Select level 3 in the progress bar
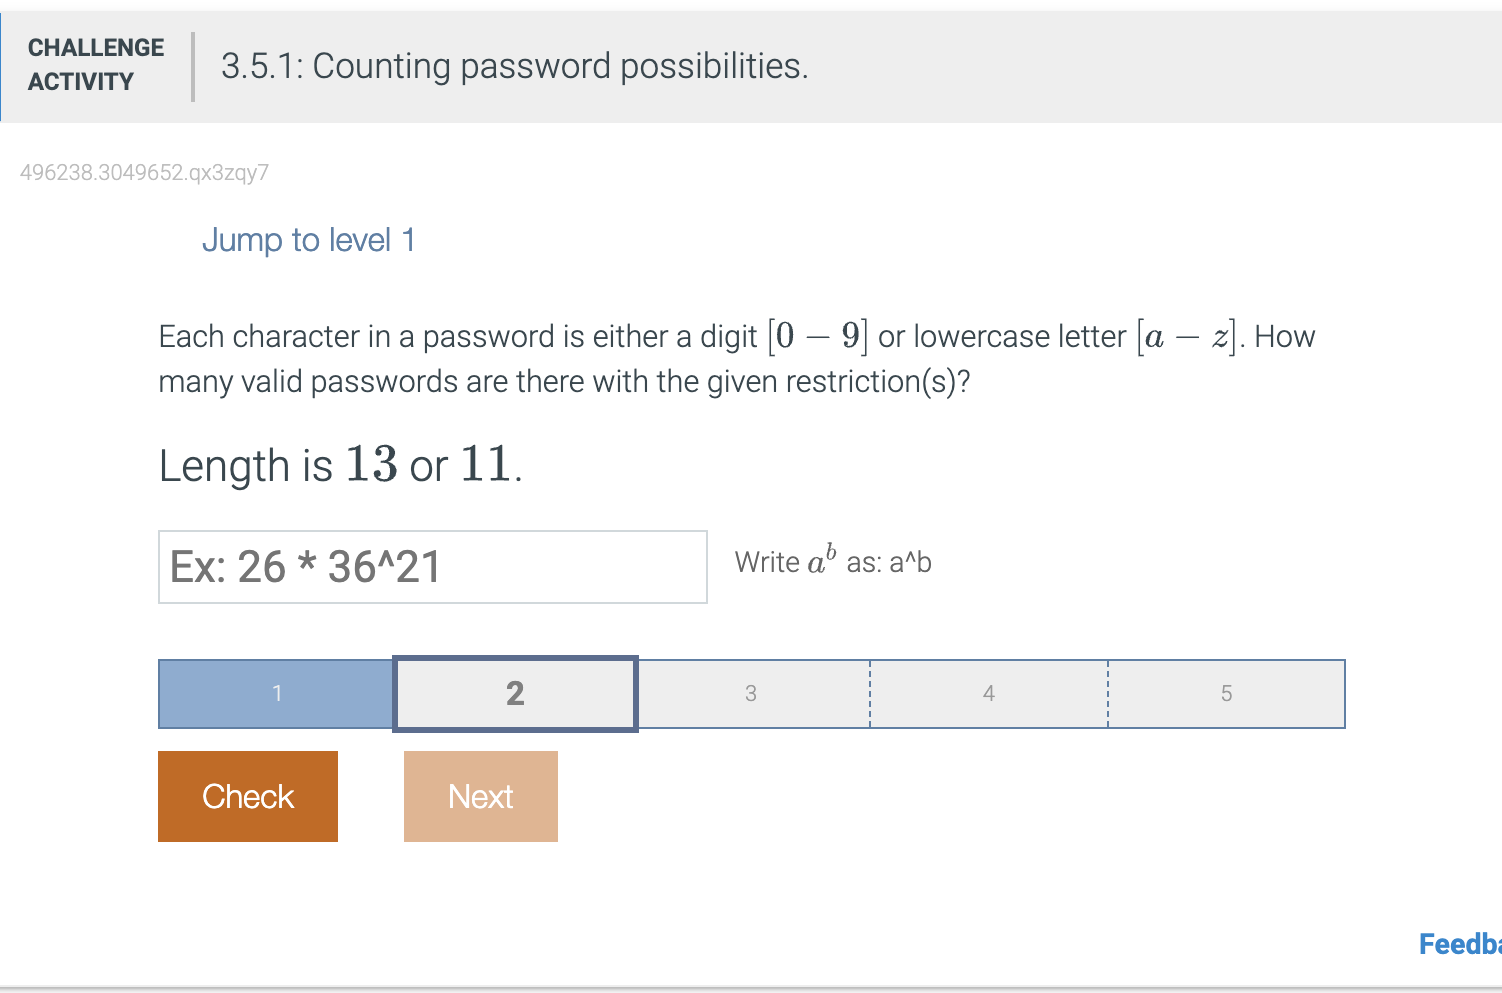This screenshot has width=1502, height=993. [751, 693]
